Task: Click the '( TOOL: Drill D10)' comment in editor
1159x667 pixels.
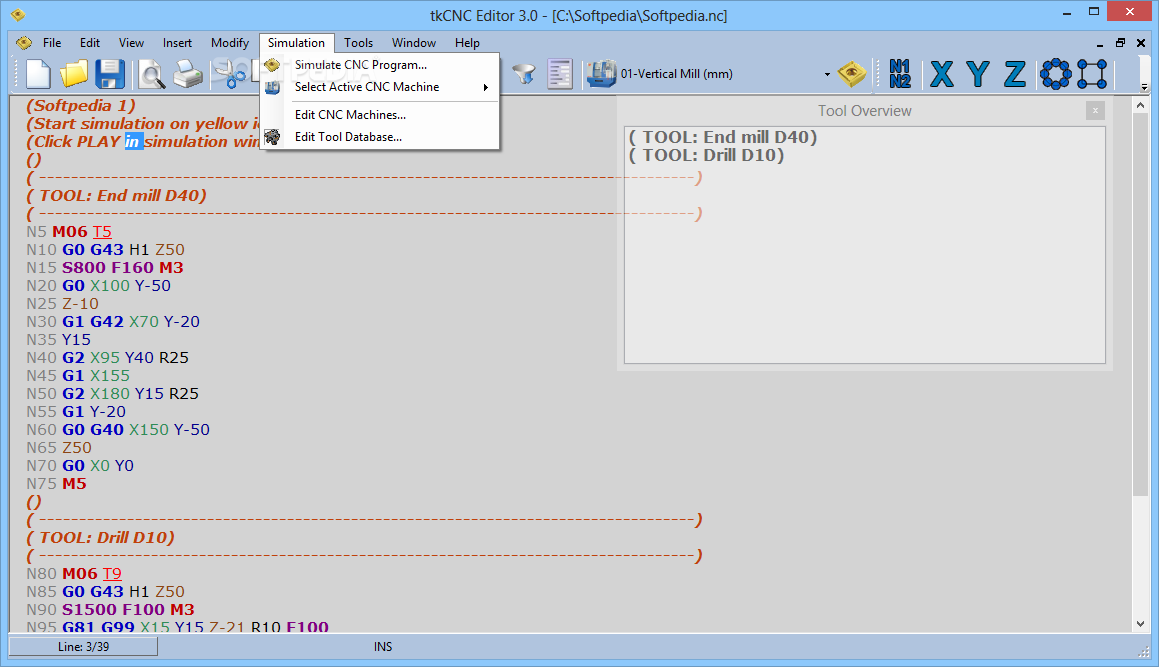Action: pos(101,538)
